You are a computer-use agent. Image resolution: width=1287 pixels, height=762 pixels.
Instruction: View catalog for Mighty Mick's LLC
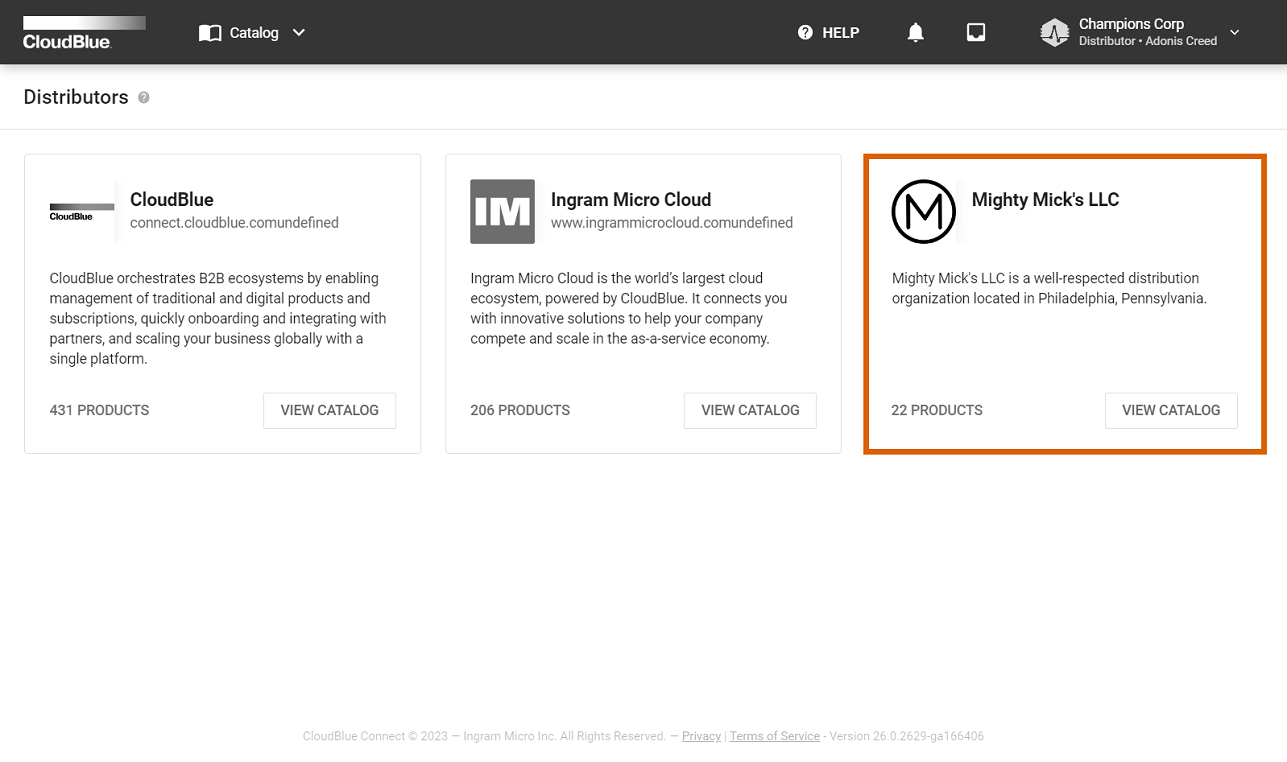[x=1170, y=410]
